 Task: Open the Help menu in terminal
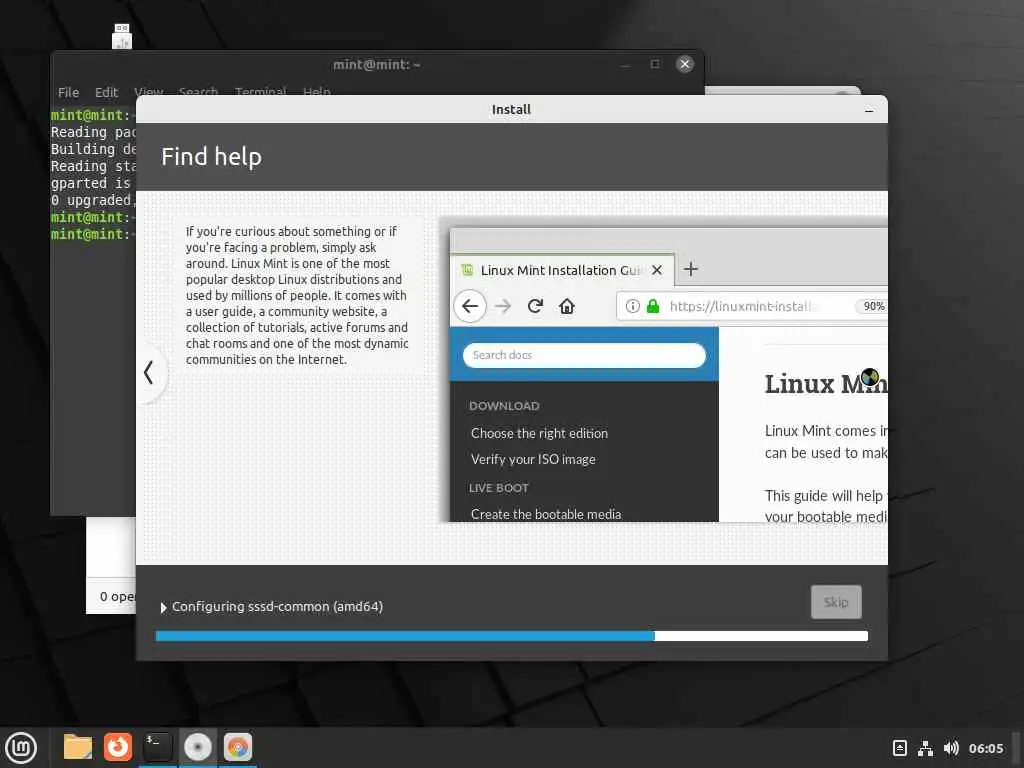(317, 92)
